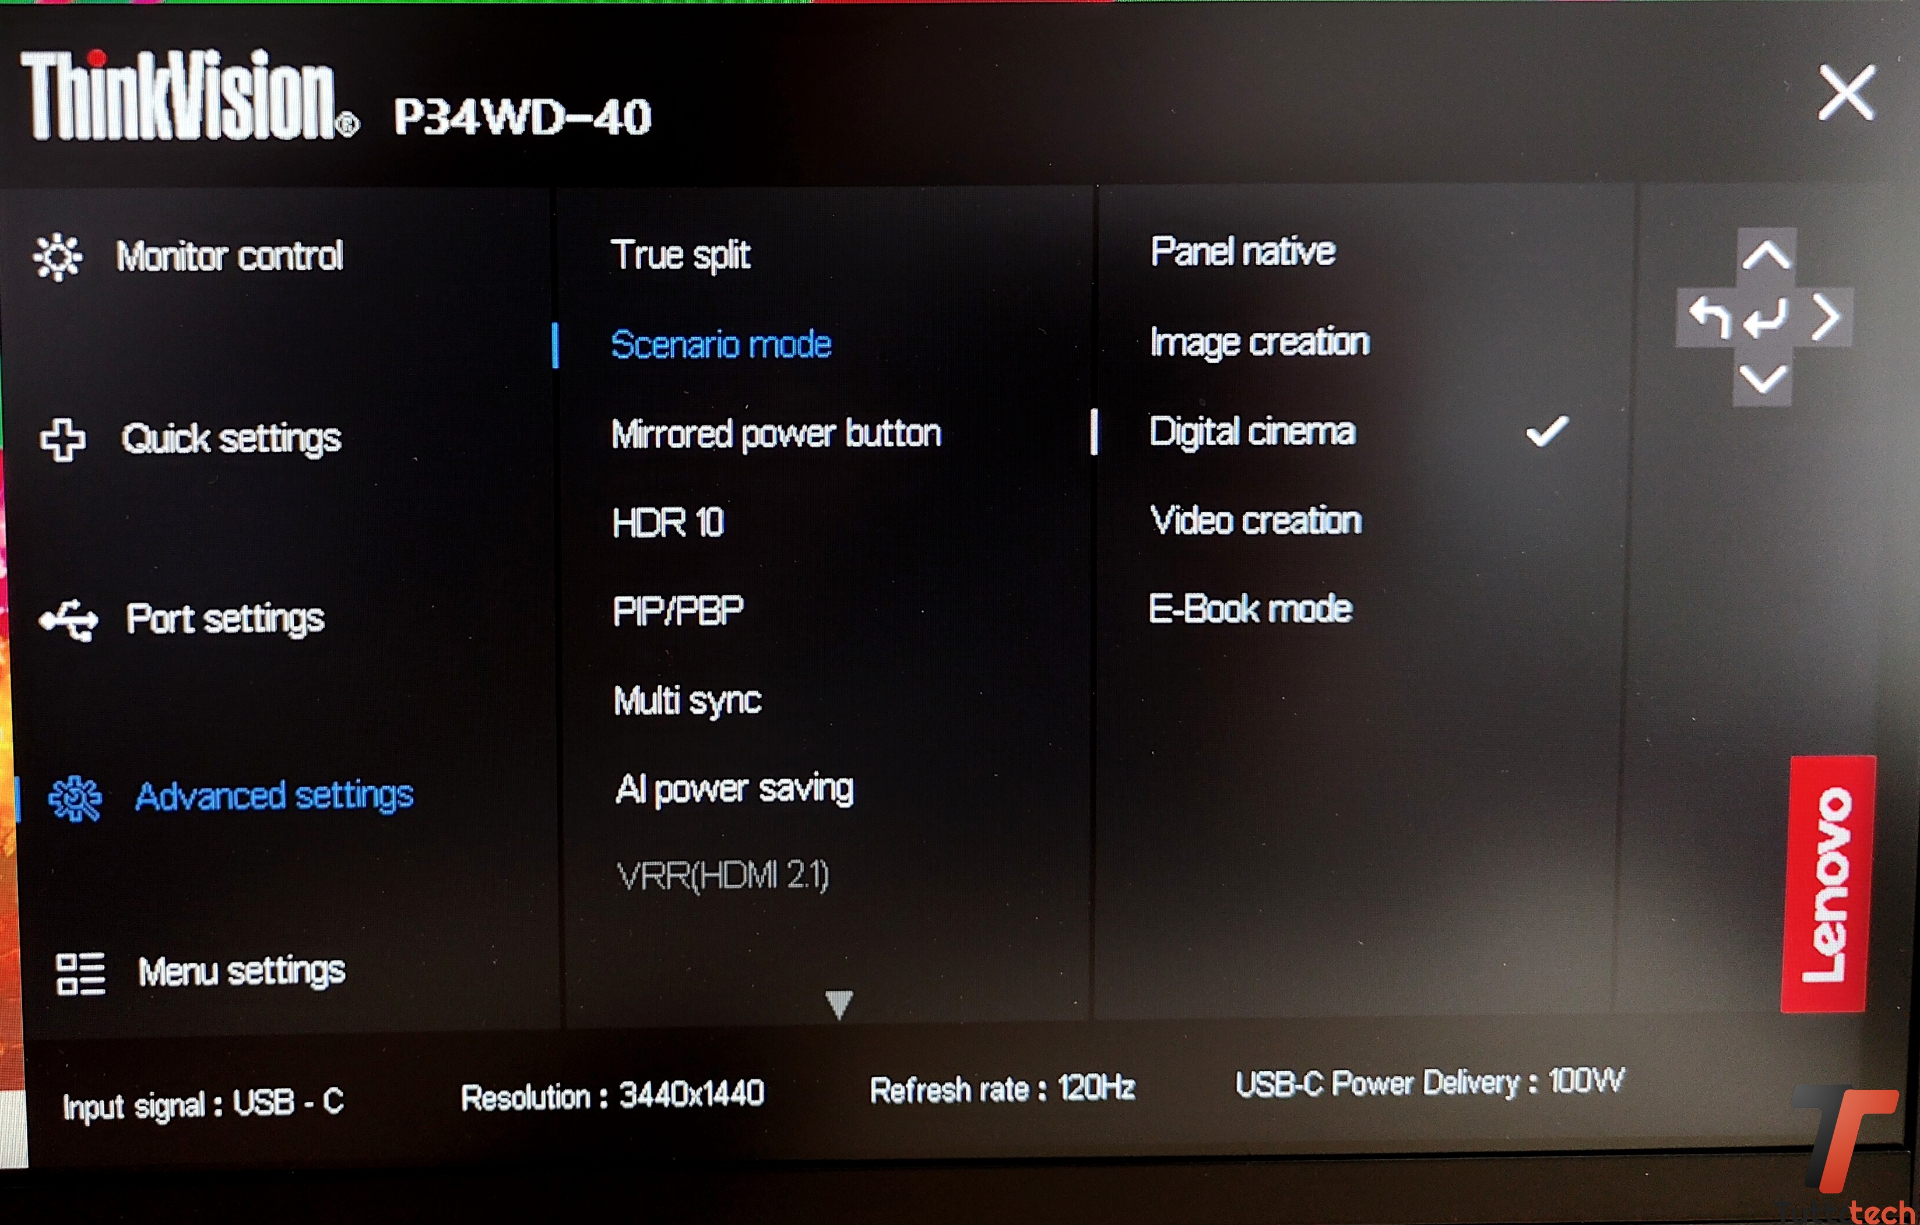Select Video creation mode
The width and height of the screenshot is (1920, 1225).
pyautogui.click(x=1256, y=520)
